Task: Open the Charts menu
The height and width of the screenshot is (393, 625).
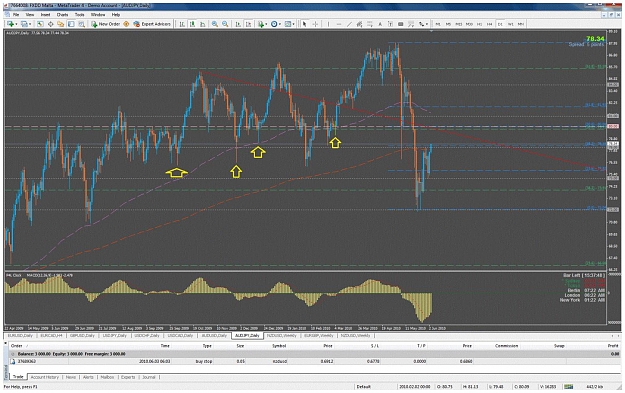Action: (x=63, y=15)
